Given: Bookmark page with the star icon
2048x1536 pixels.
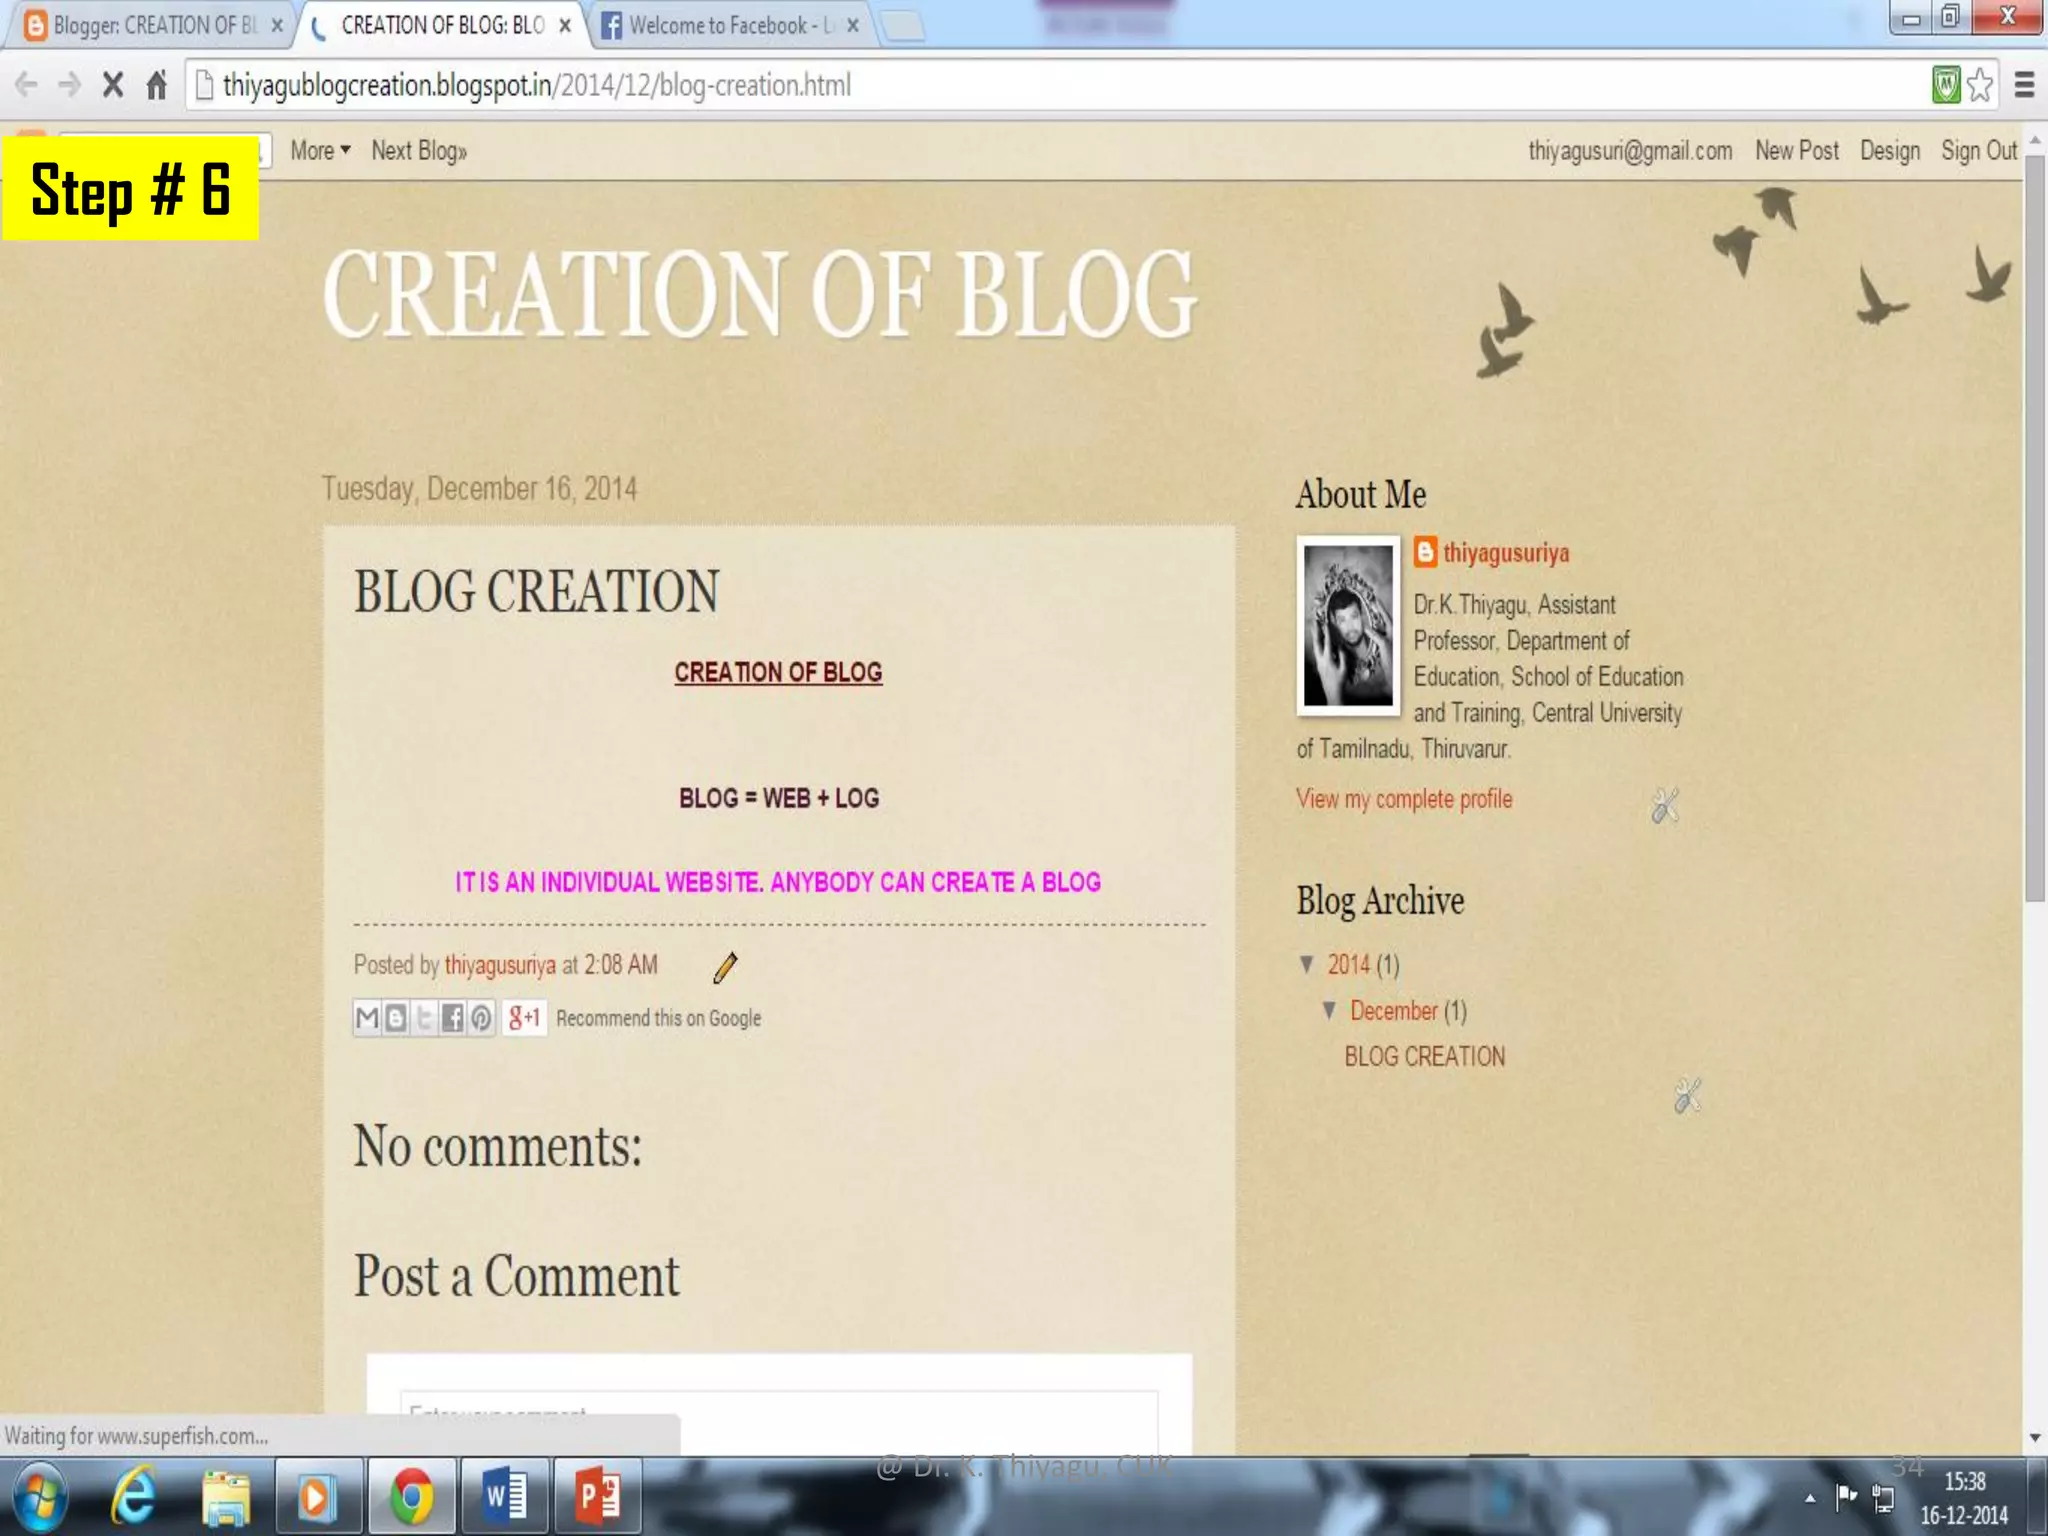Looking at the screenshot, I should pyautogui.click(x=1980, y=85).
